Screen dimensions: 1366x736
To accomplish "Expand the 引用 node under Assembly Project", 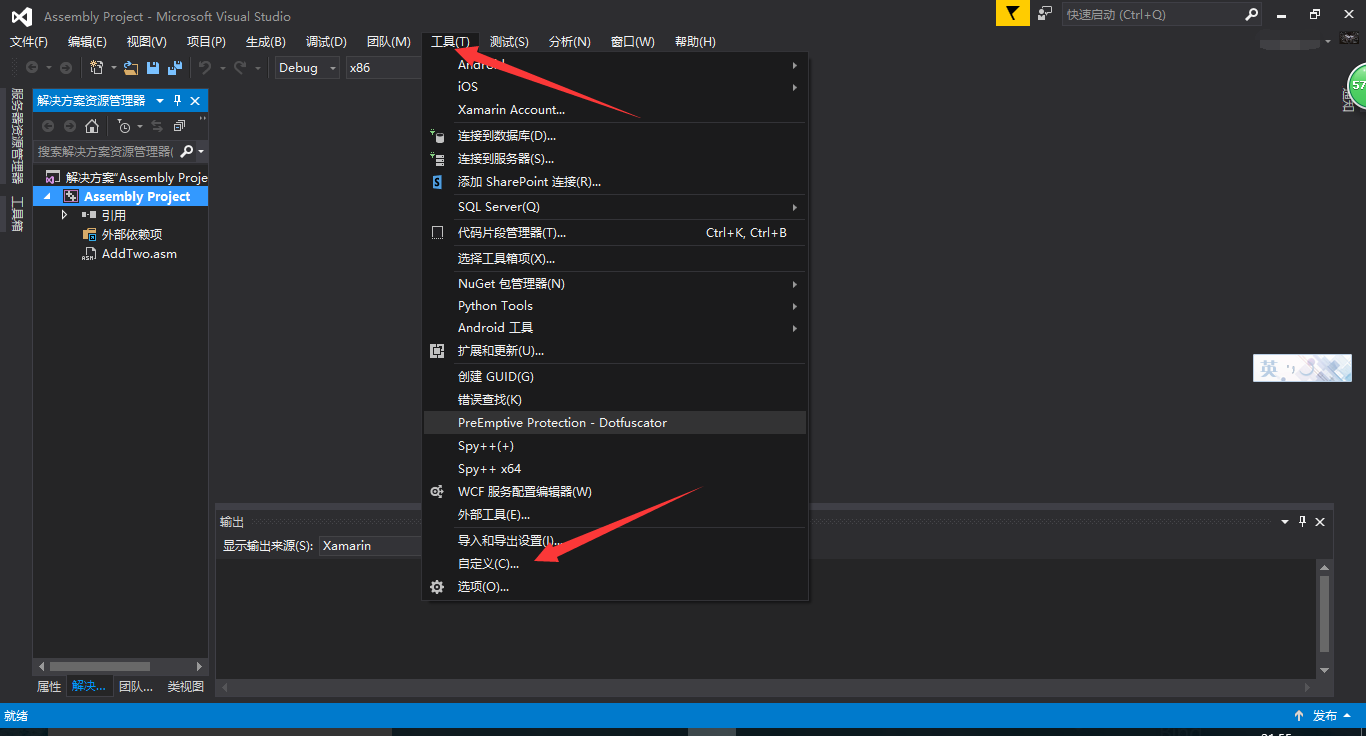I will (64, 214).
